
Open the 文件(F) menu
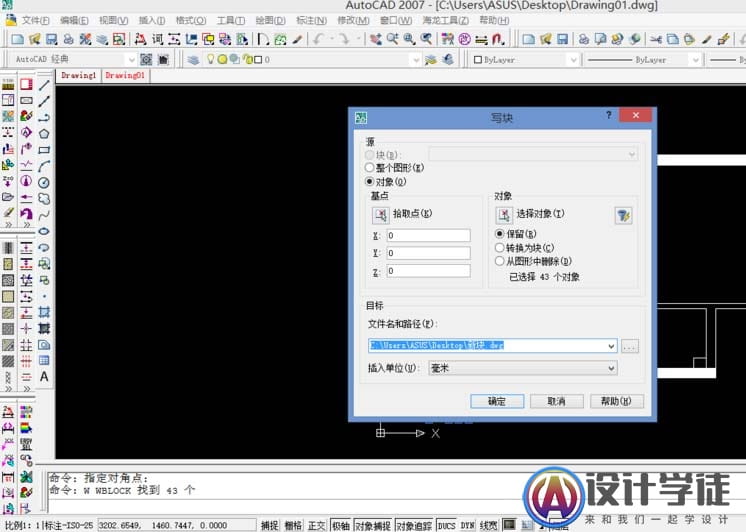point(35,20)
